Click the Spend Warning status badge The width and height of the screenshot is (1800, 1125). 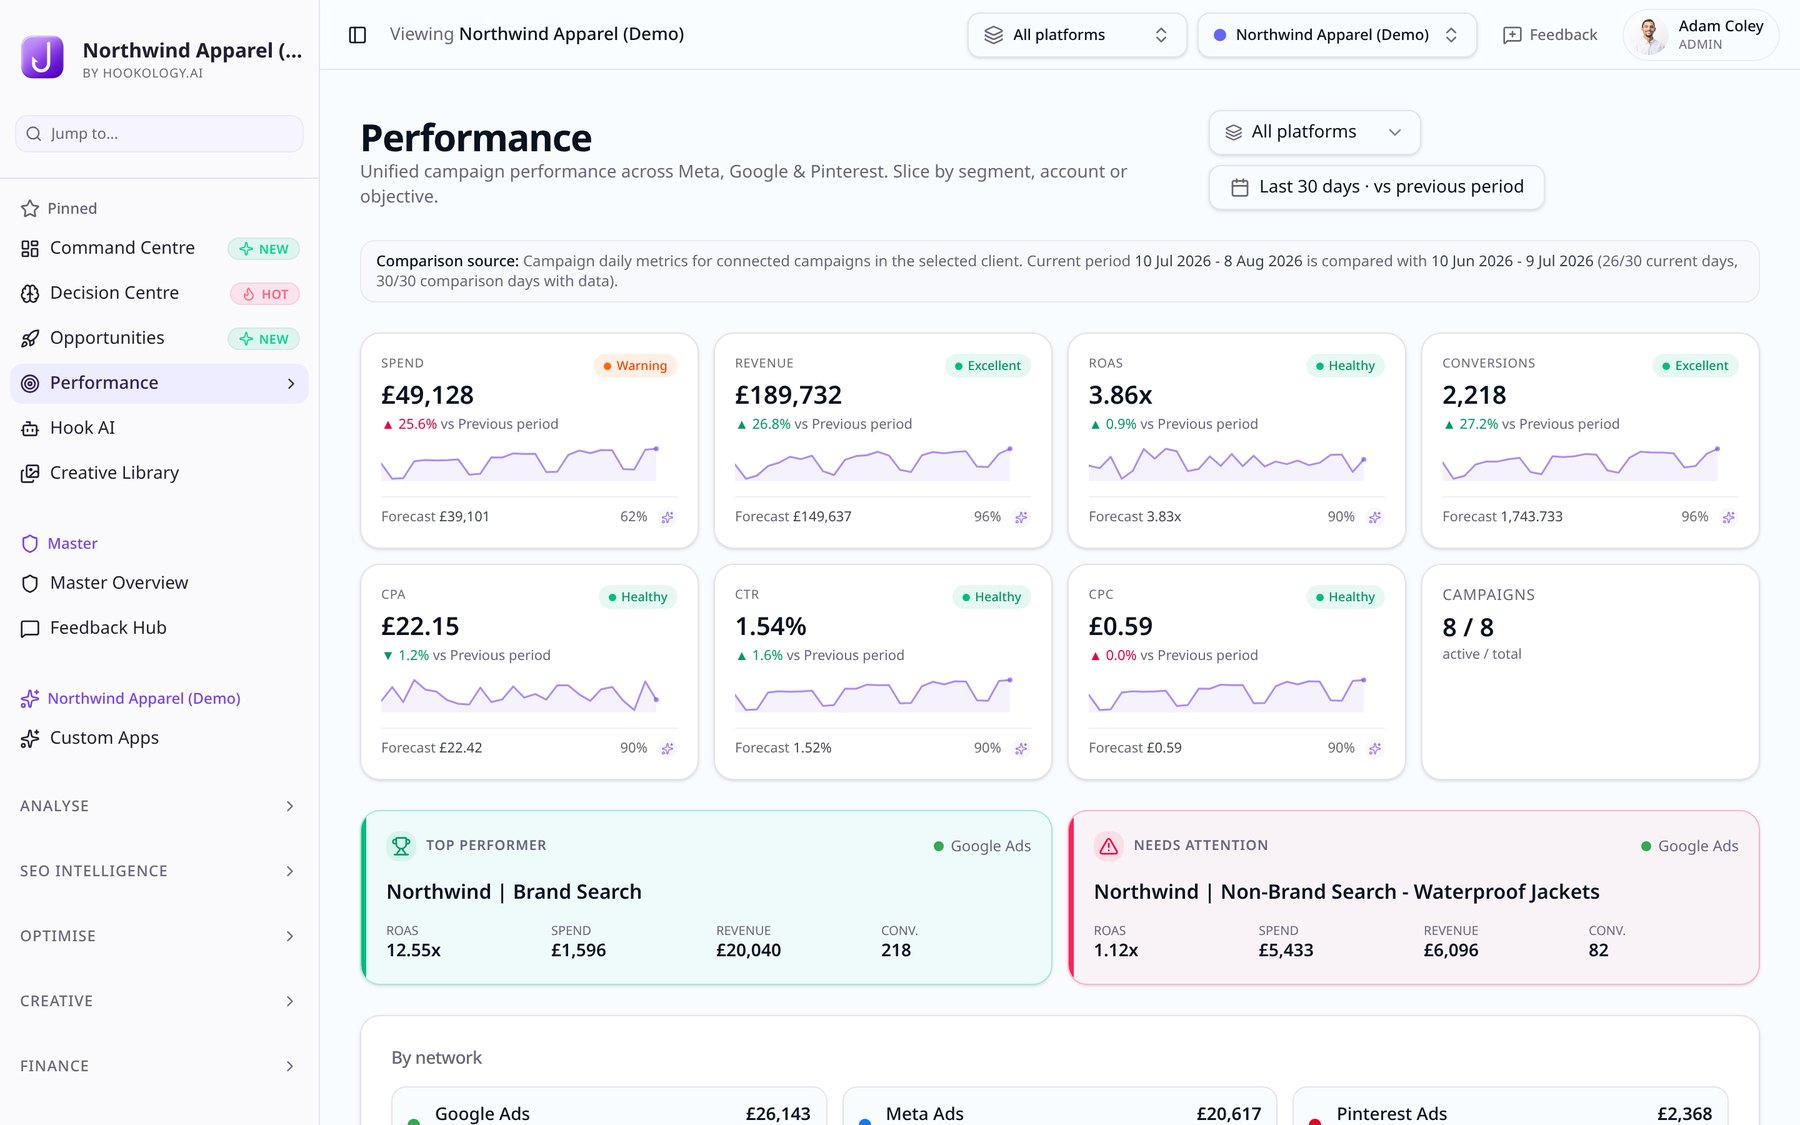coord(635,366)
